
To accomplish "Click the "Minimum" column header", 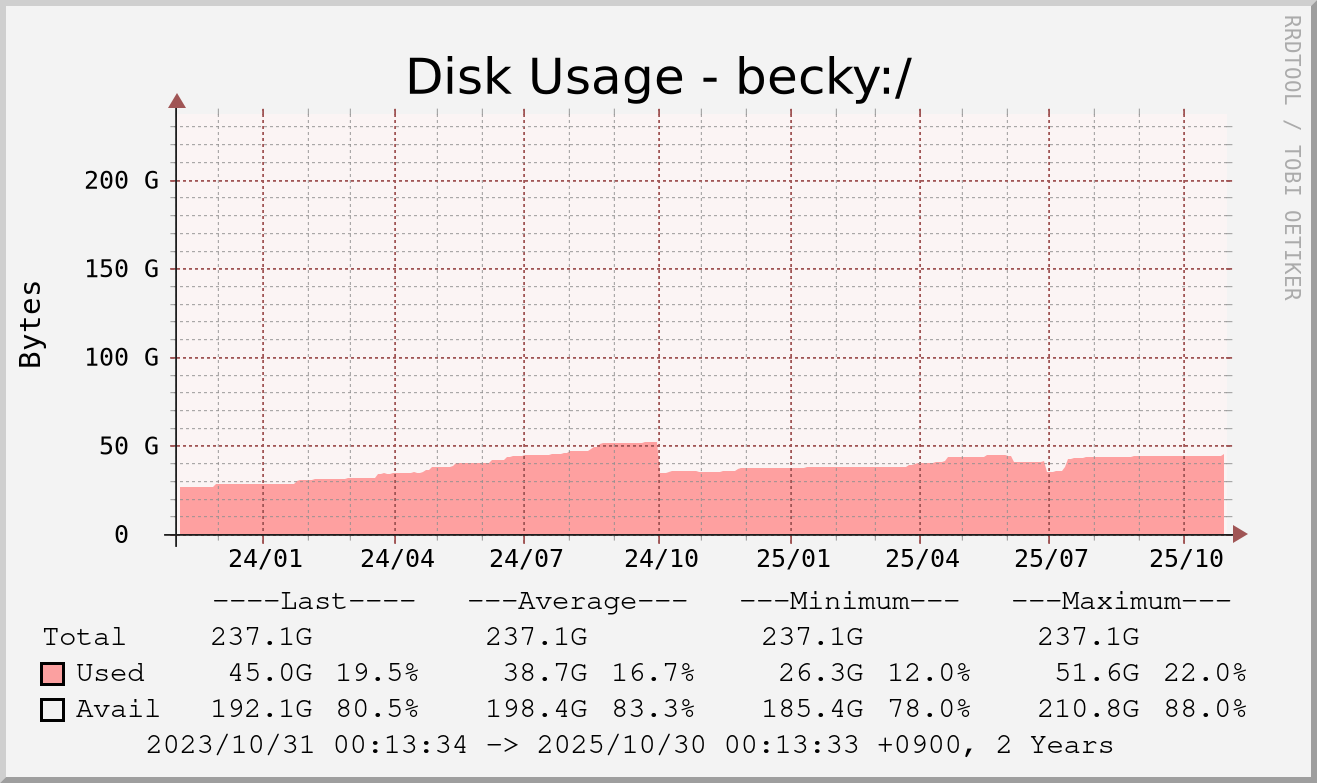I will click(x=849, y=602).
